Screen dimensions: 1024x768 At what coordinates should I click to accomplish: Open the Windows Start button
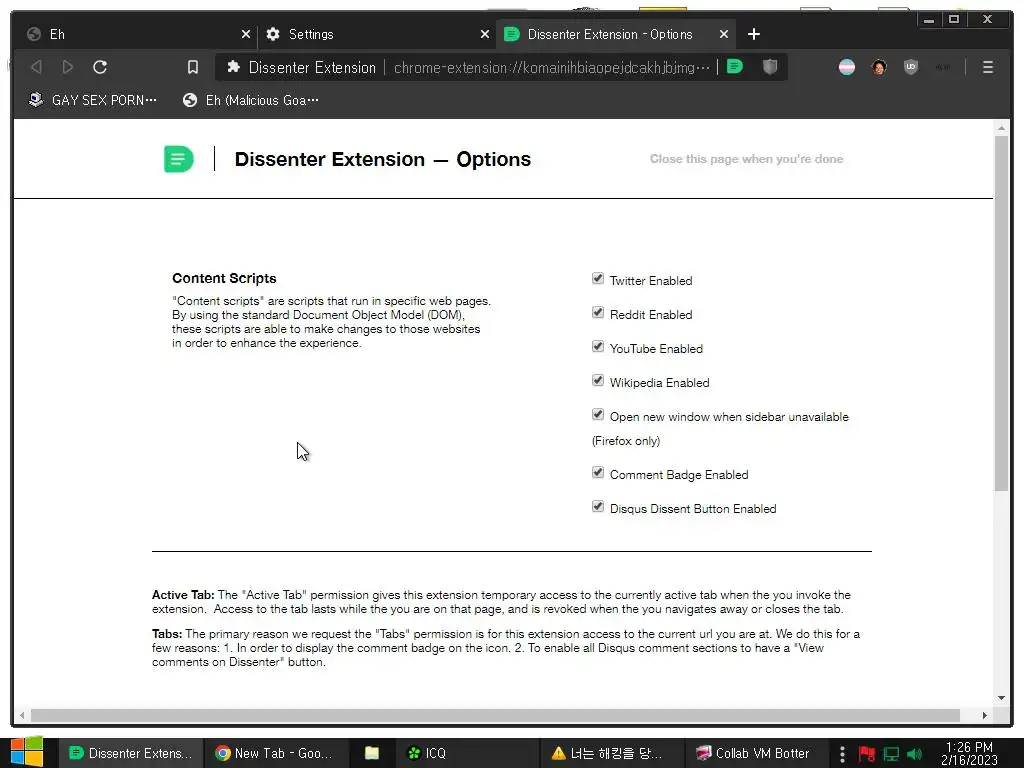click(27, 753)
